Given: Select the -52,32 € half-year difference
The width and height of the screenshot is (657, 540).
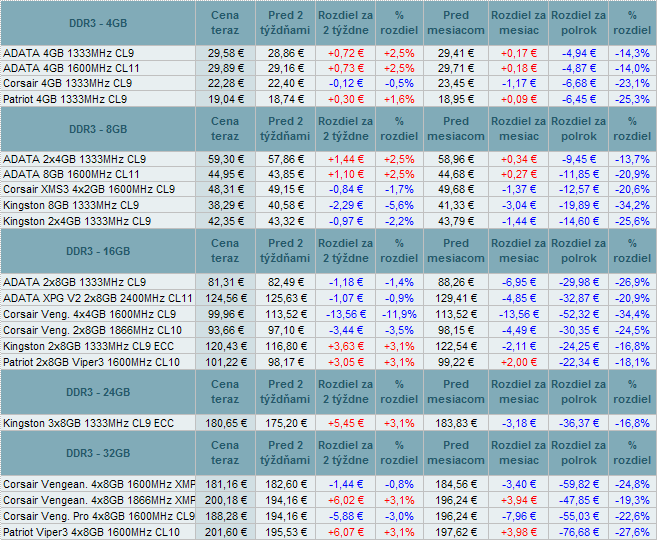Looking at the screenshot, I should (579, 314).
